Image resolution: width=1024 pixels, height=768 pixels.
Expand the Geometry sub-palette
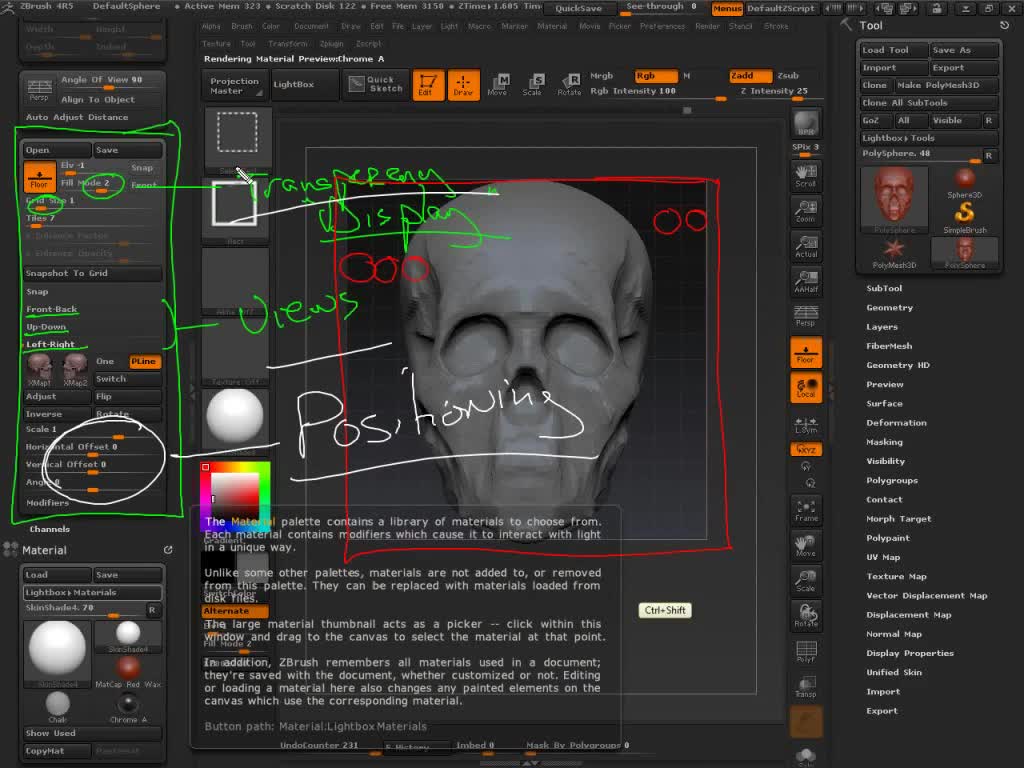[889, 308]
